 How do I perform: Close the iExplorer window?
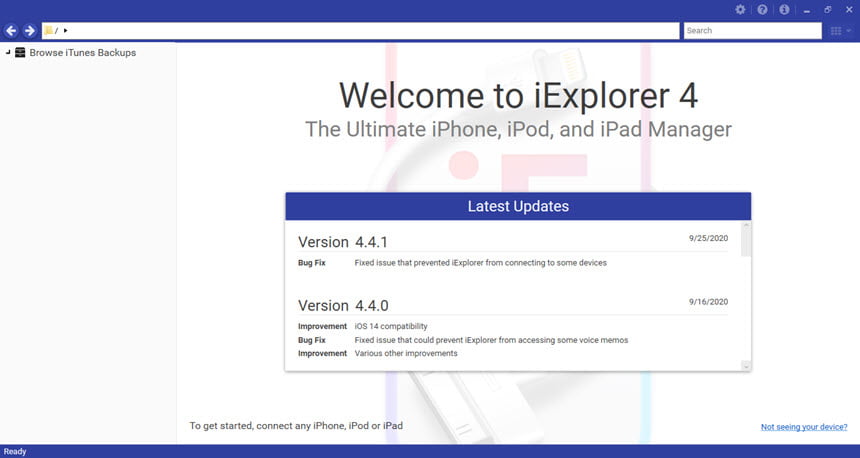[849, 9]
